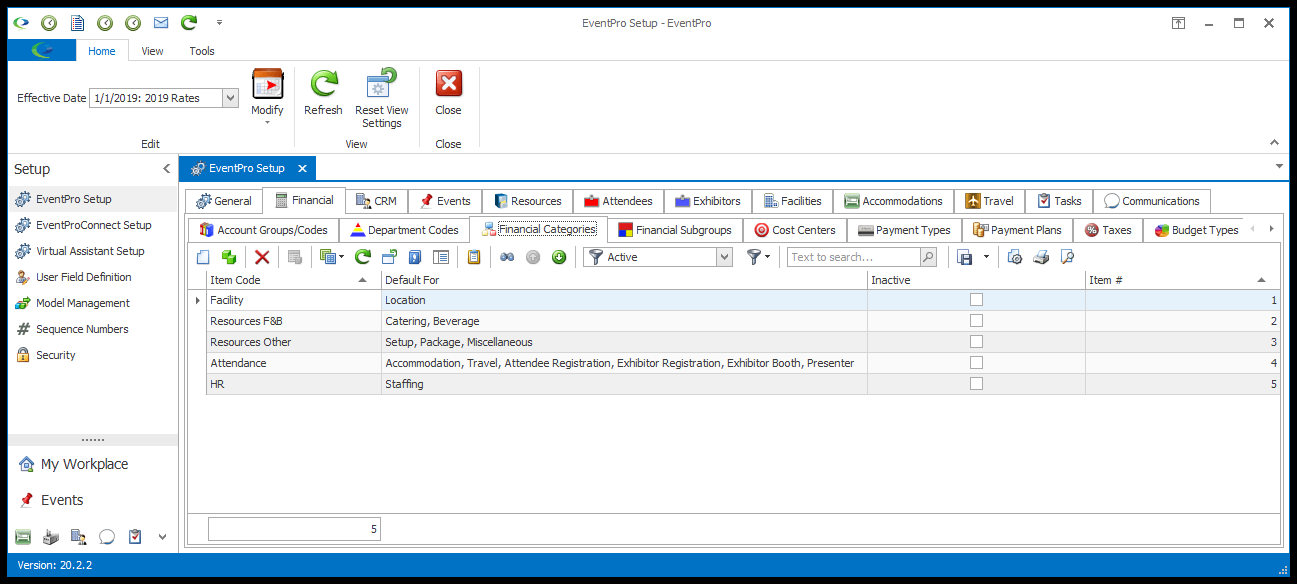Collapse the ribbon with the up chevron
This screenshot has width=1297, height=584.
tap(1274, 143)
